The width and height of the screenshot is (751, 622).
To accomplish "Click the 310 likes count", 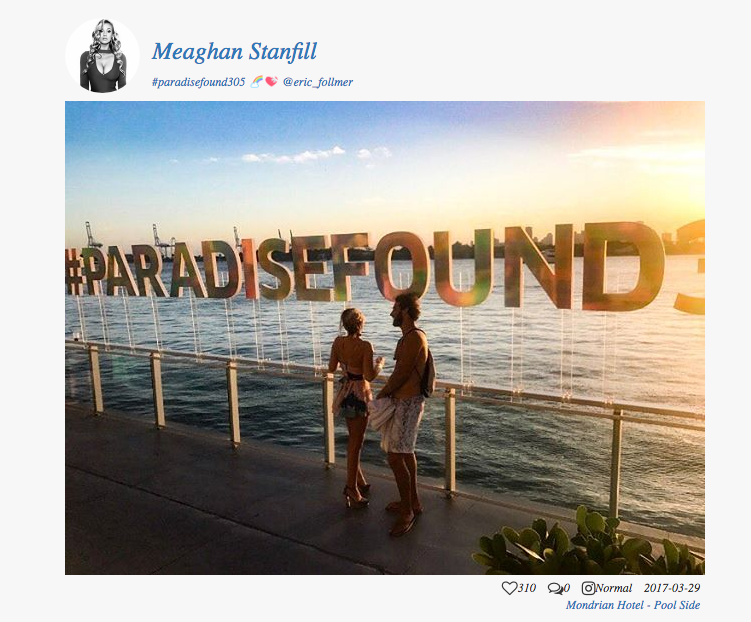I will pos(526,588).
